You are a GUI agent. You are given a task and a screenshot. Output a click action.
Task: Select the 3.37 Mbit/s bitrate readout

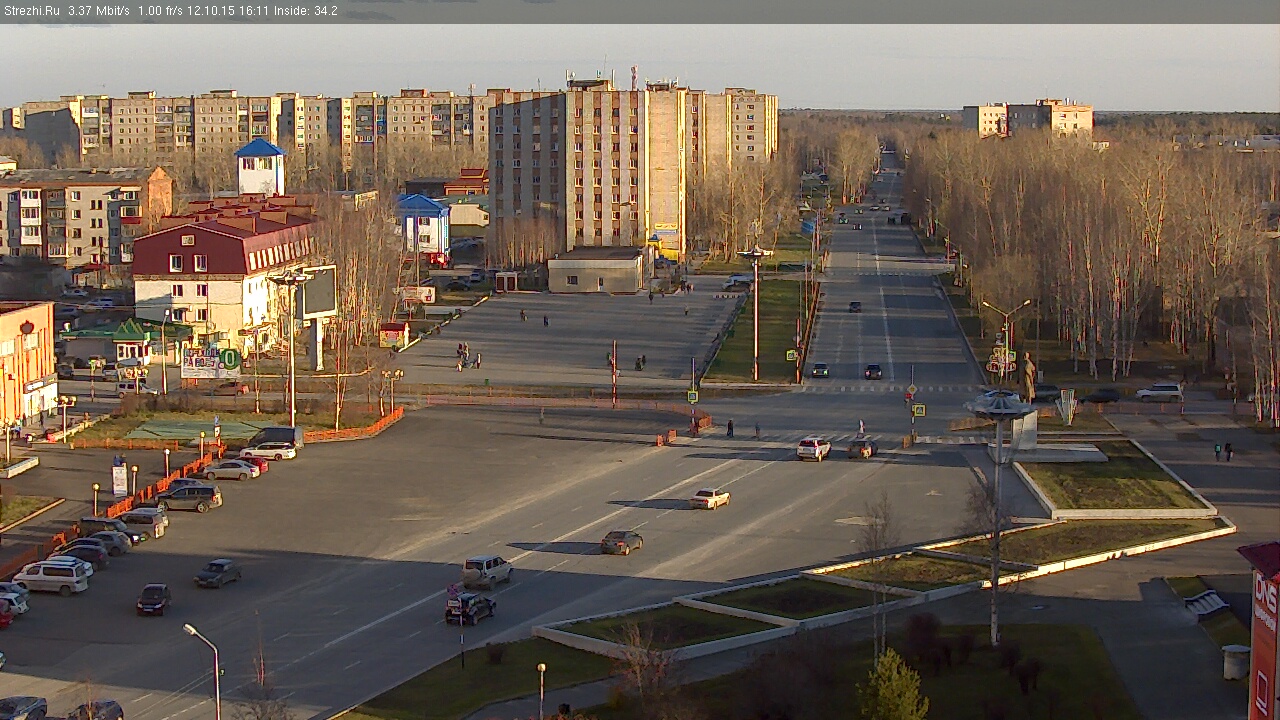tap(99, 11)
